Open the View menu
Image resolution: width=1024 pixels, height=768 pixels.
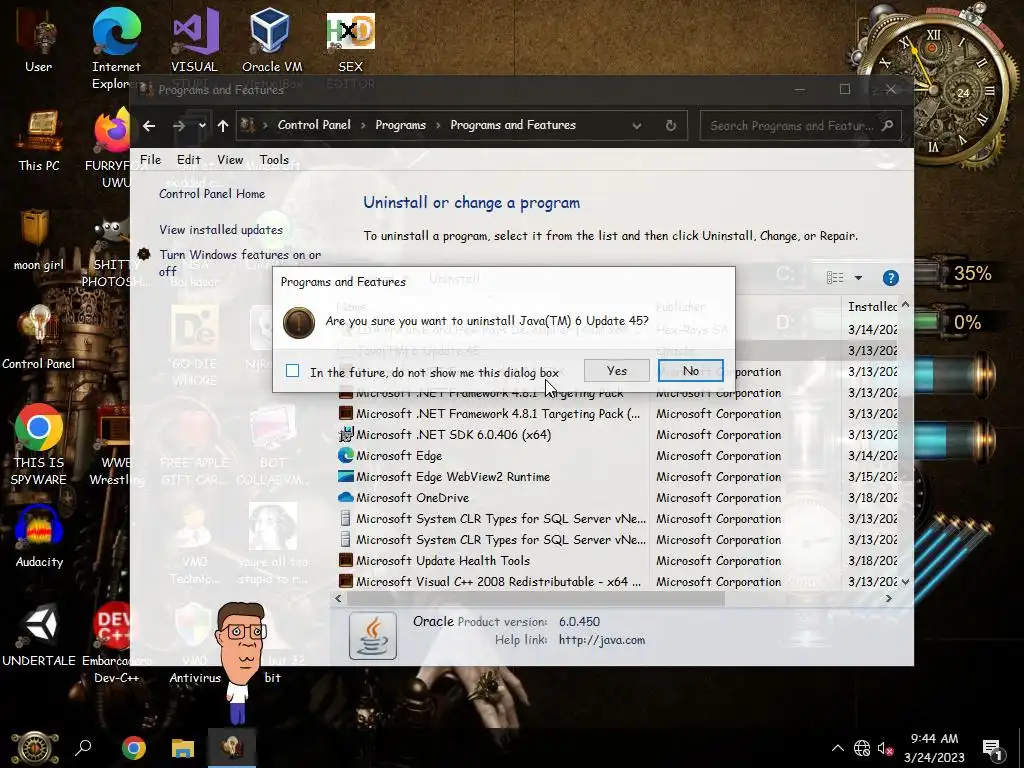(x=230, y=159)
